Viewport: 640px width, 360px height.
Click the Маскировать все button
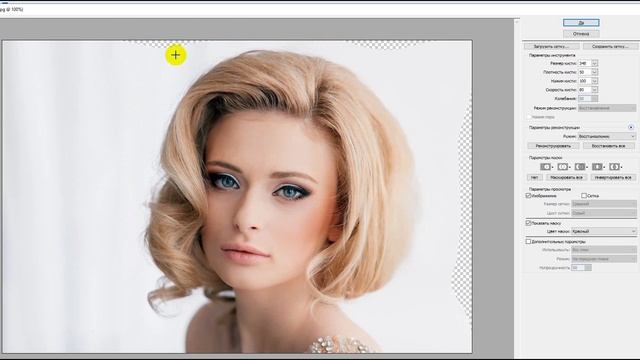pos(566,177)
